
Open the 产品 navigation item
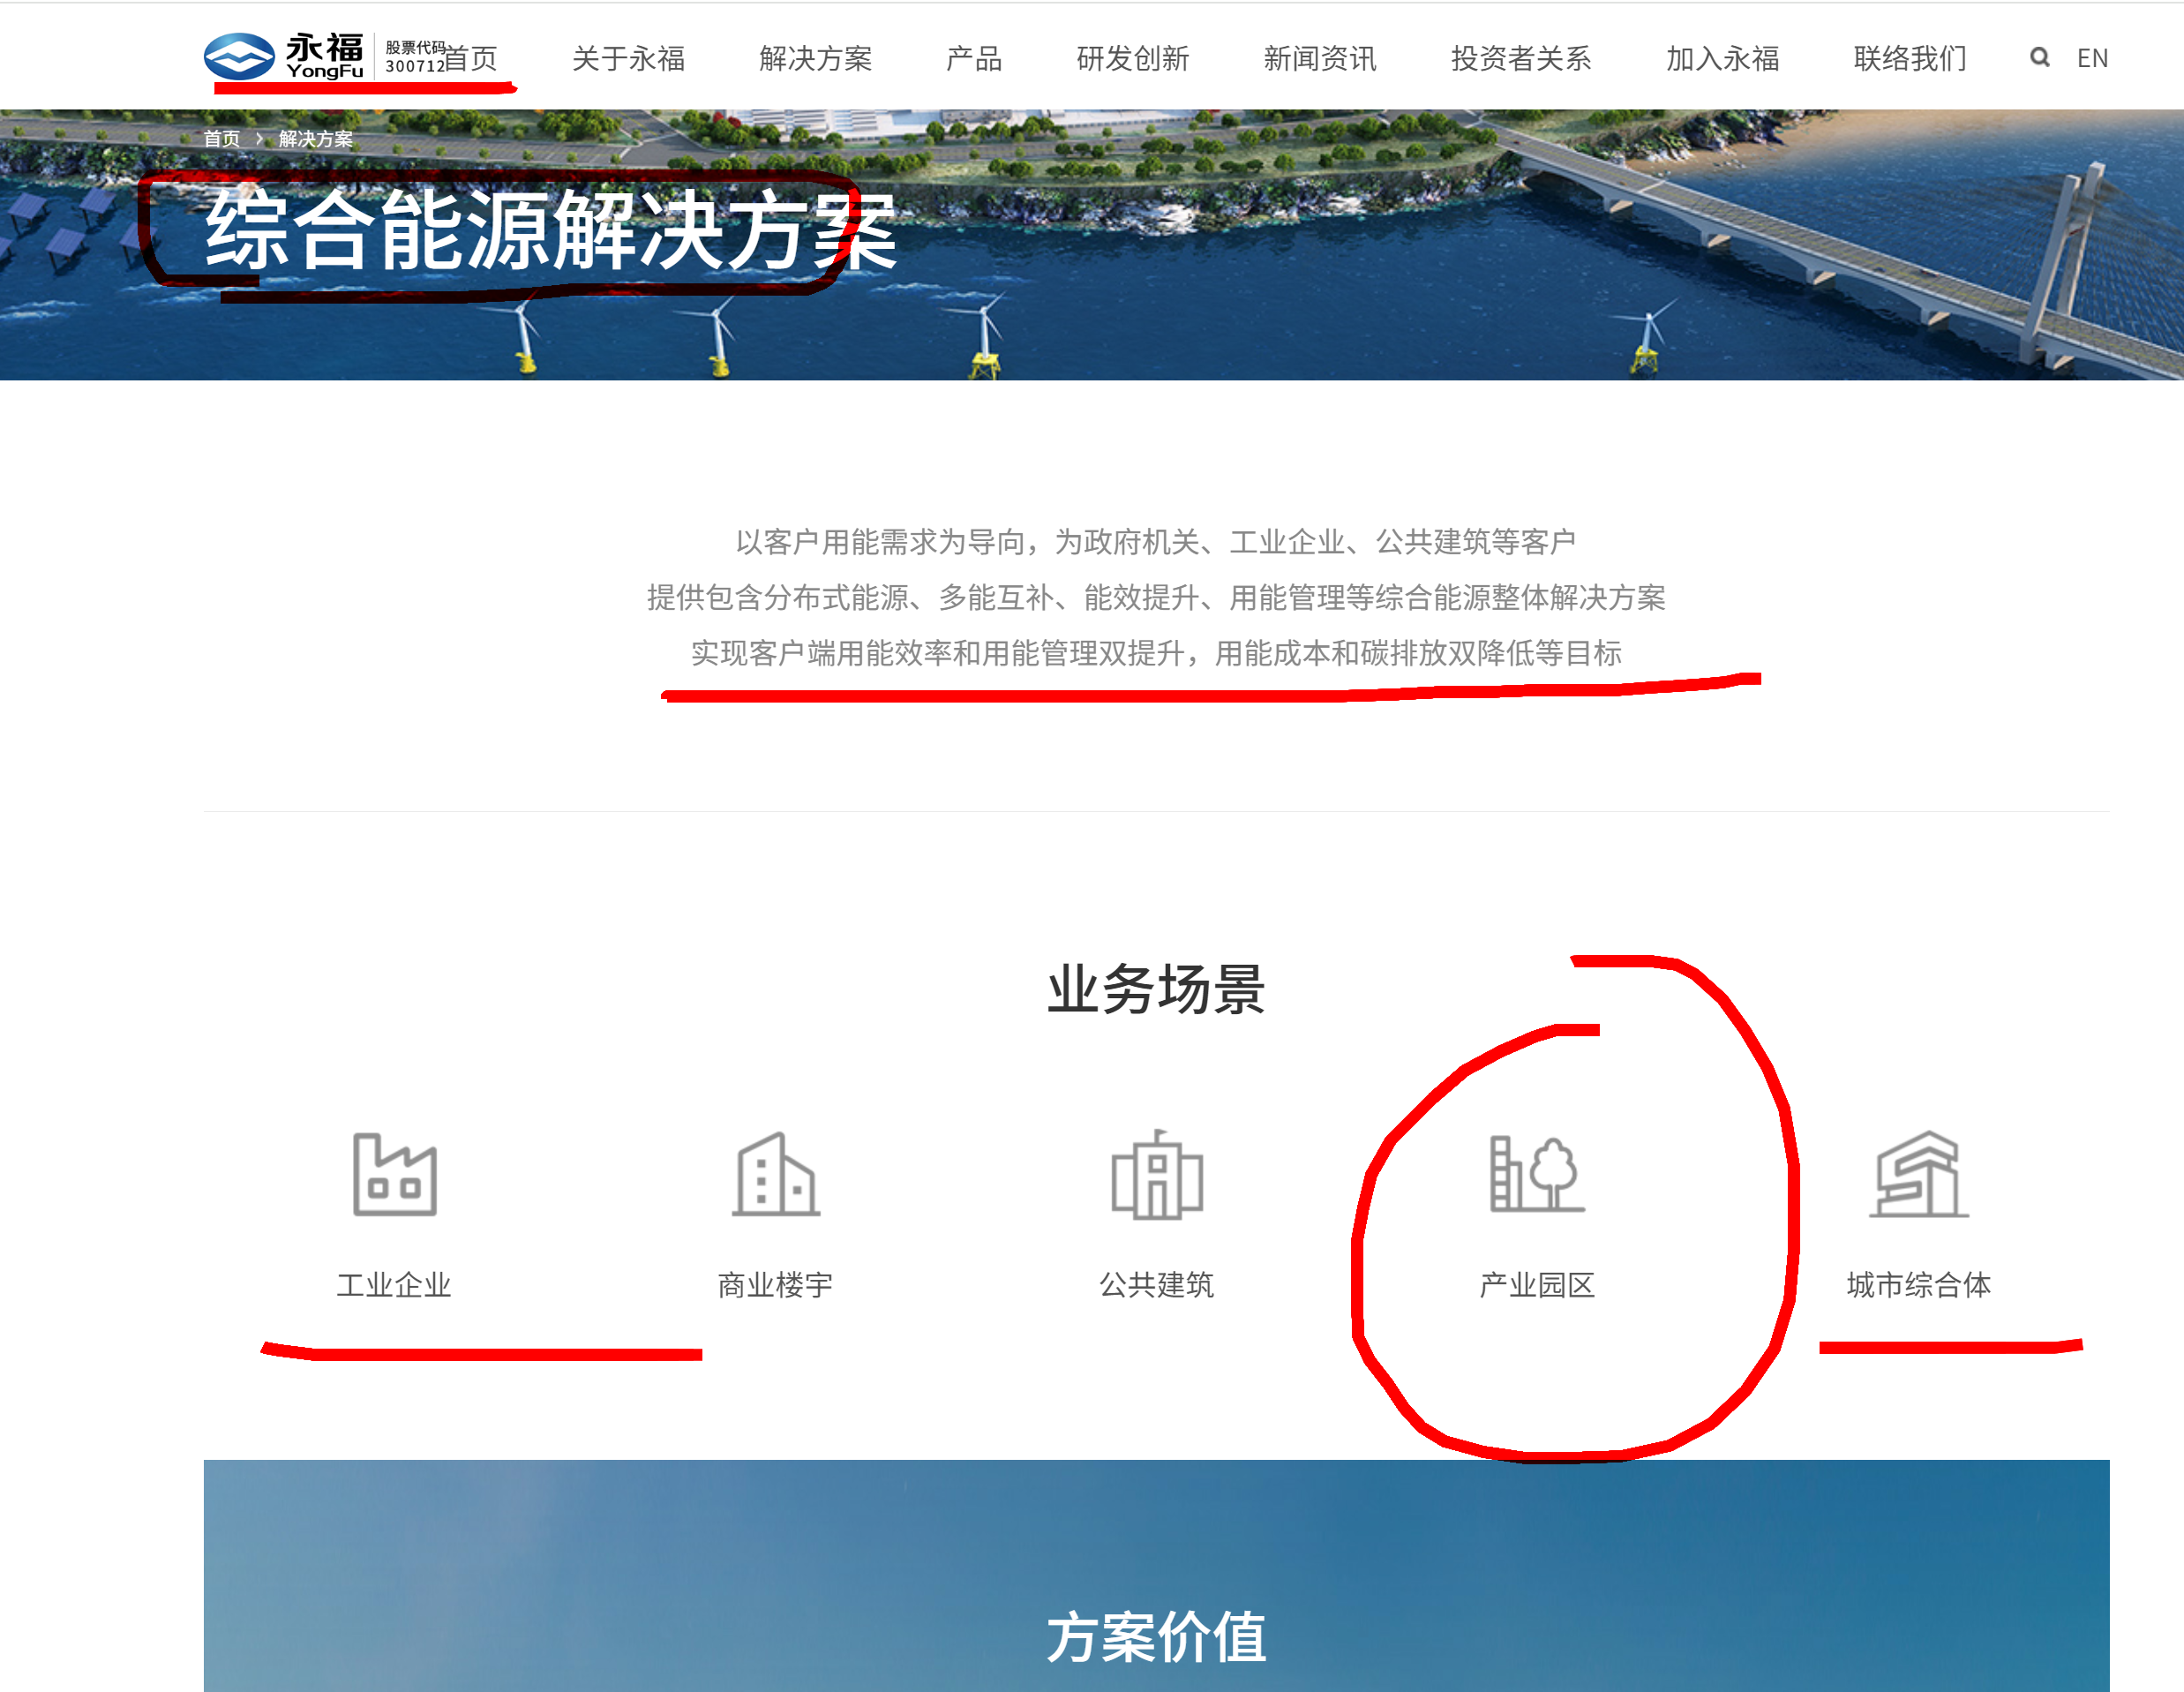pyautogui.click(x=973, y=58)
